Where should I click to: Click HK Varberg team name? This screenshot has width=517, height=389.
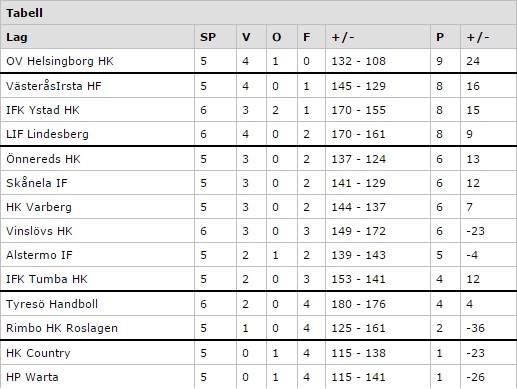[39, 207]
